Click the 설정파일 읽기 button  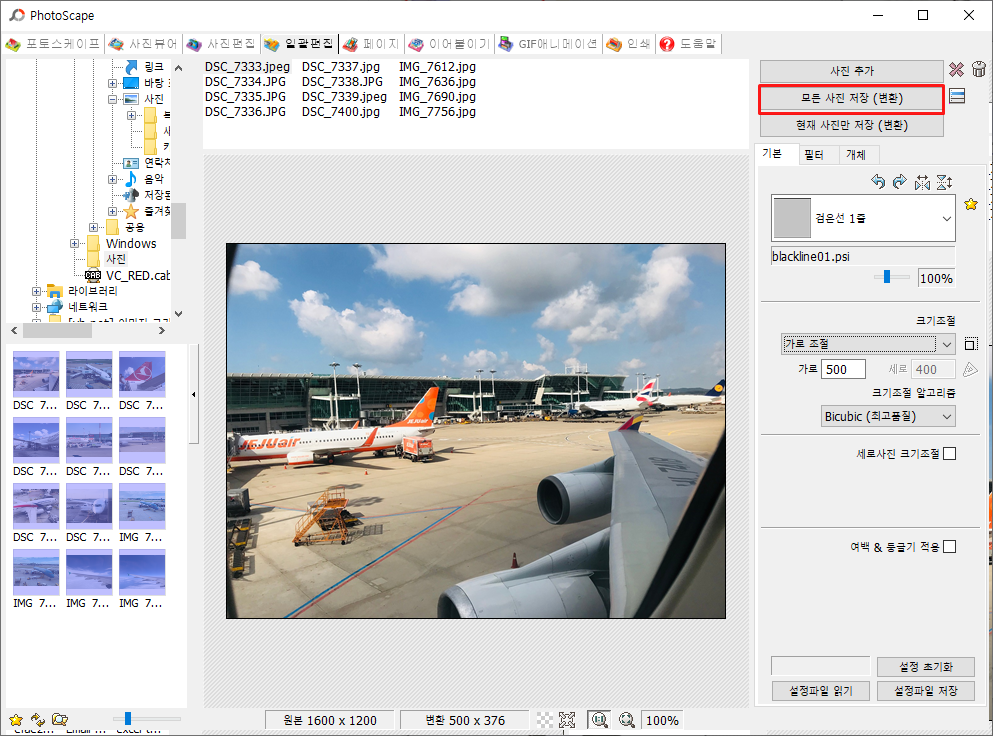coord(821,690)
